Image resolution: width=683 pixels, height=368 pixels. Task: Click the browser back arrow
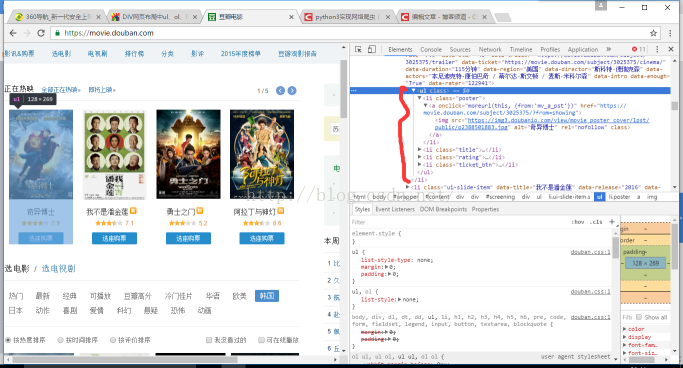pos(13,33)
